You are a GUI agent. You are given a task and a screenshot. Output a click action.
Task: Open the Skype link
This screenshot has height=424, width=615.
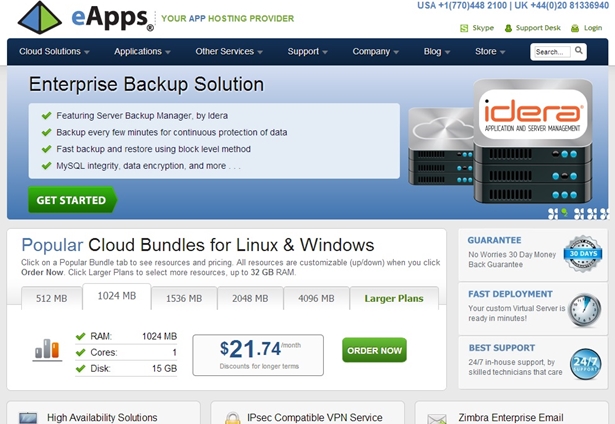tap(483, 28)
